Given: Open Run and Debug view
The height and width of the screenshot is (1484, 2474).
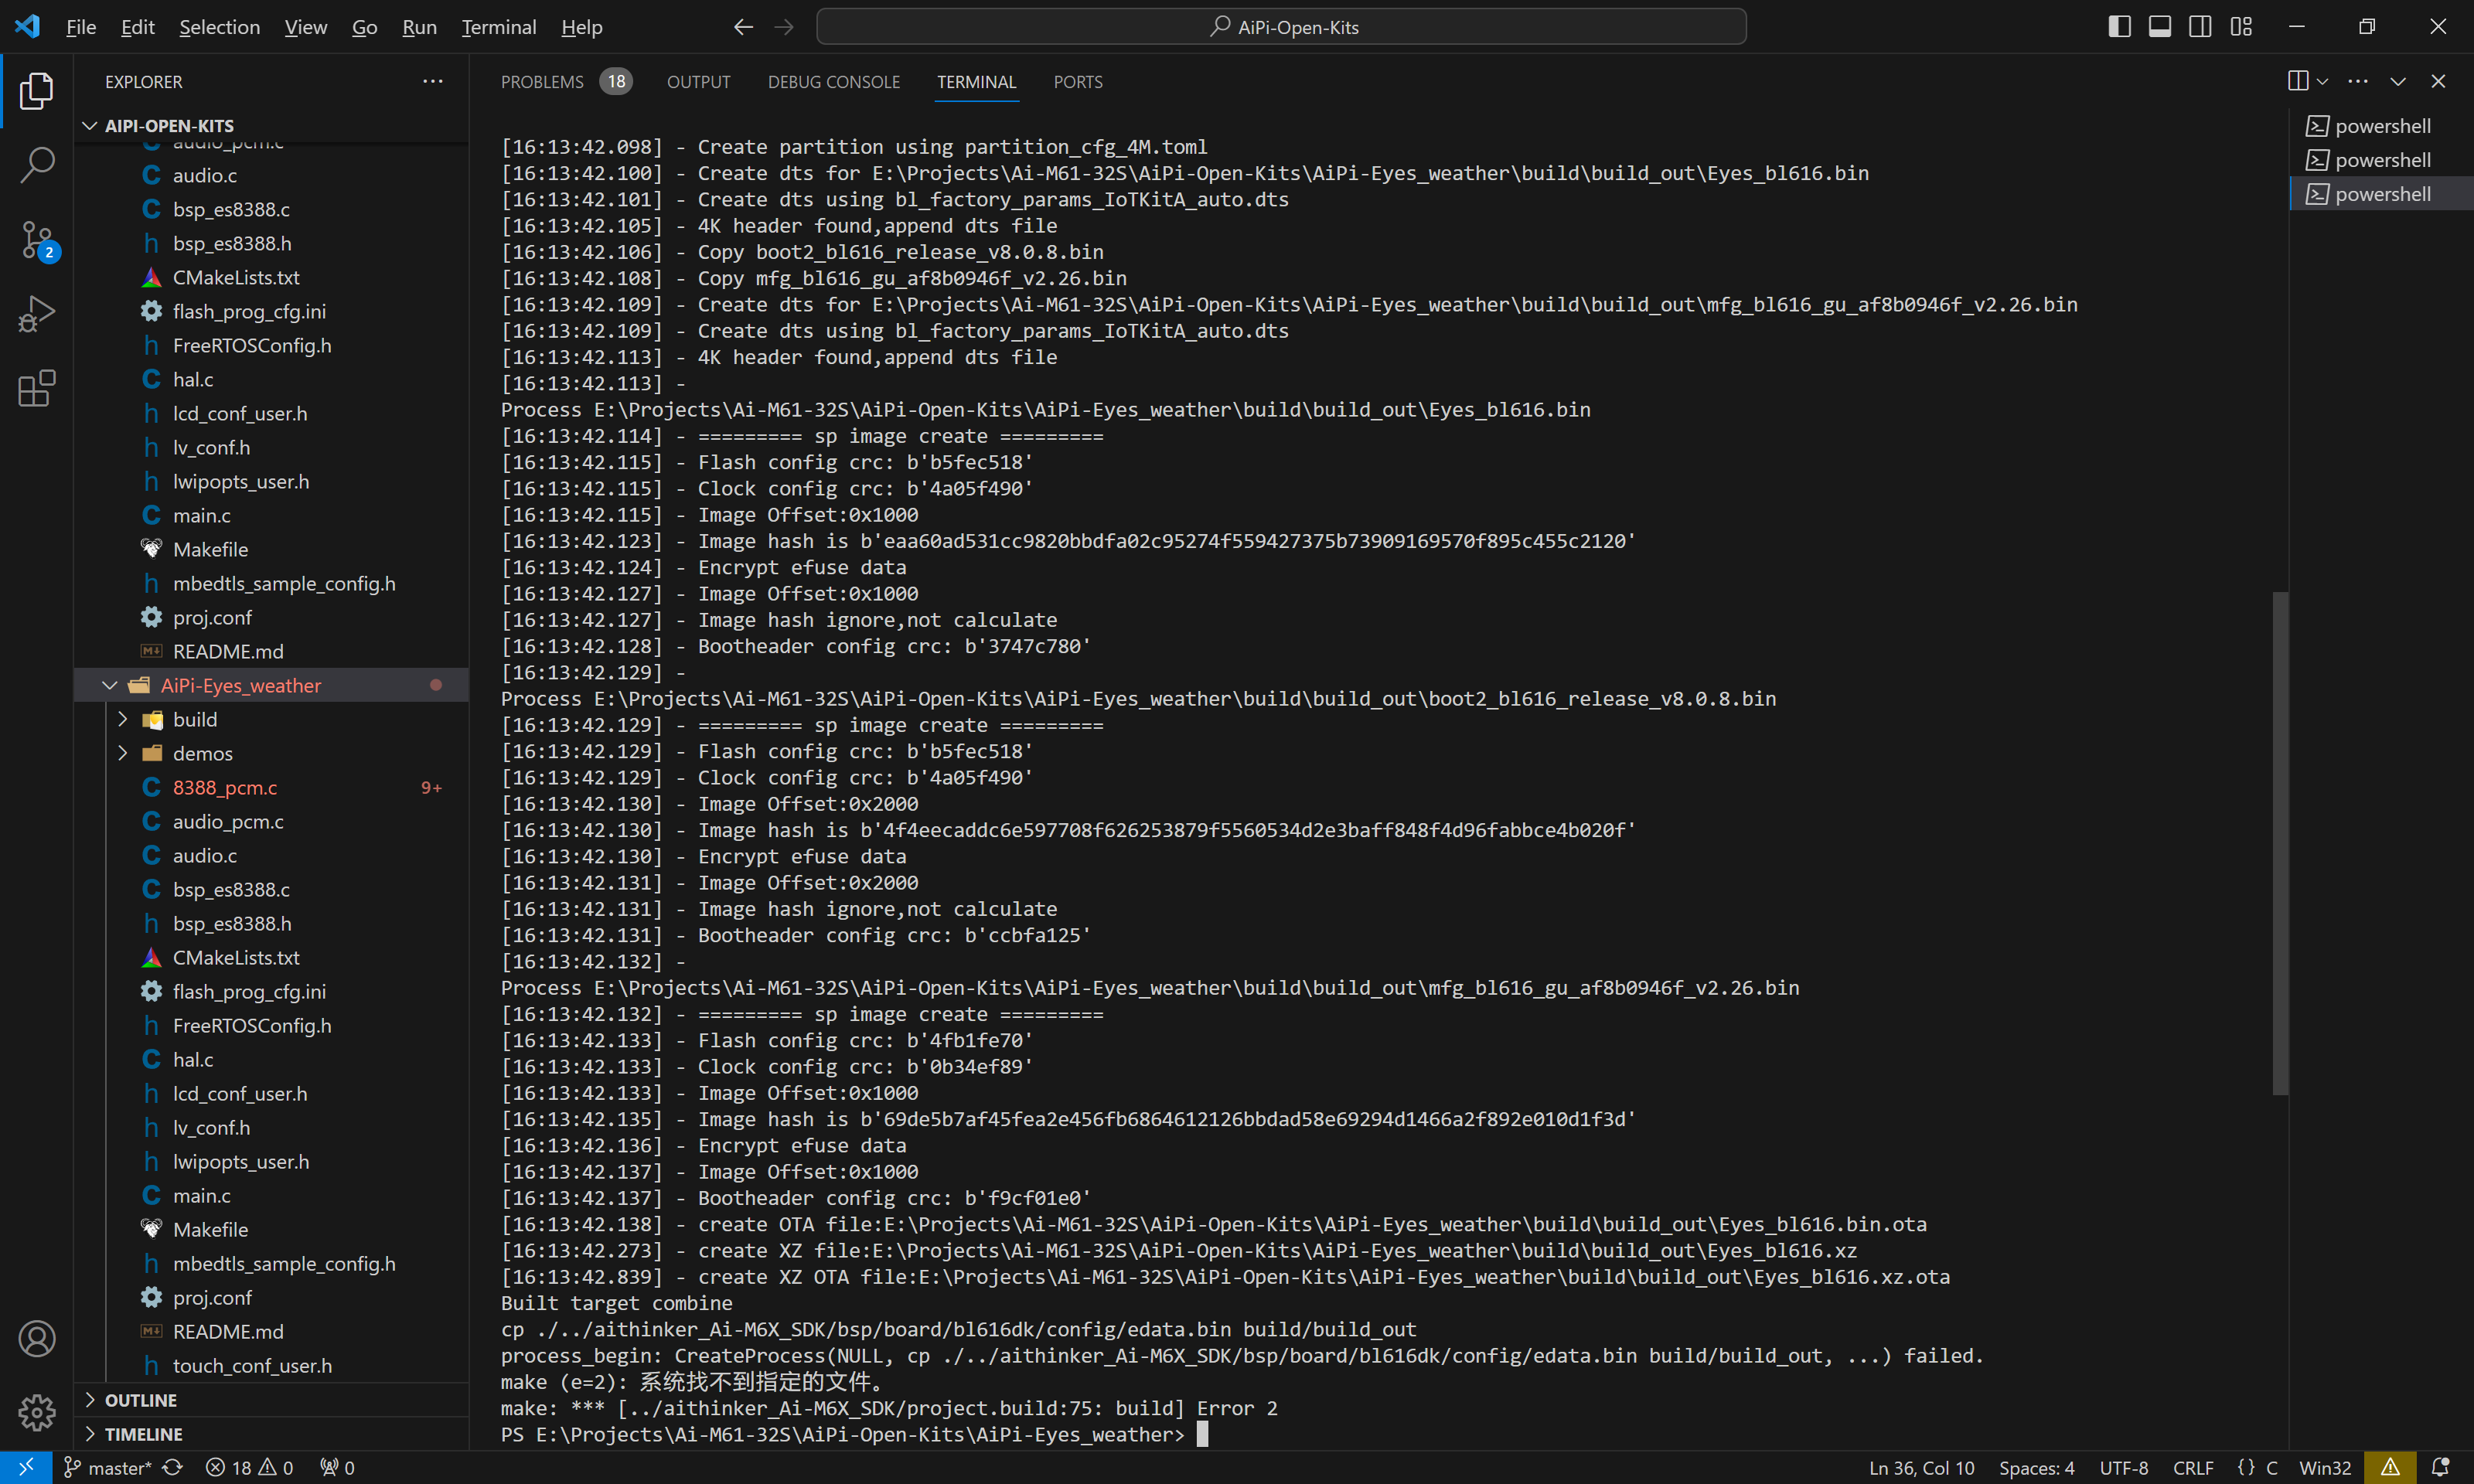Looking at the screenshot, I should pos(37,314).
